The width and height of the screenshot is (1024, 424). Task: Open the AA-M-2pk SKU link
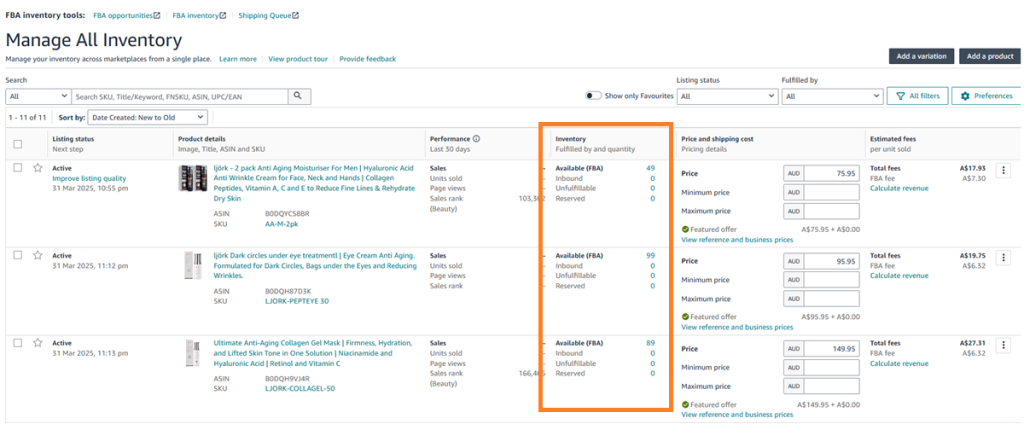[282, 223]
